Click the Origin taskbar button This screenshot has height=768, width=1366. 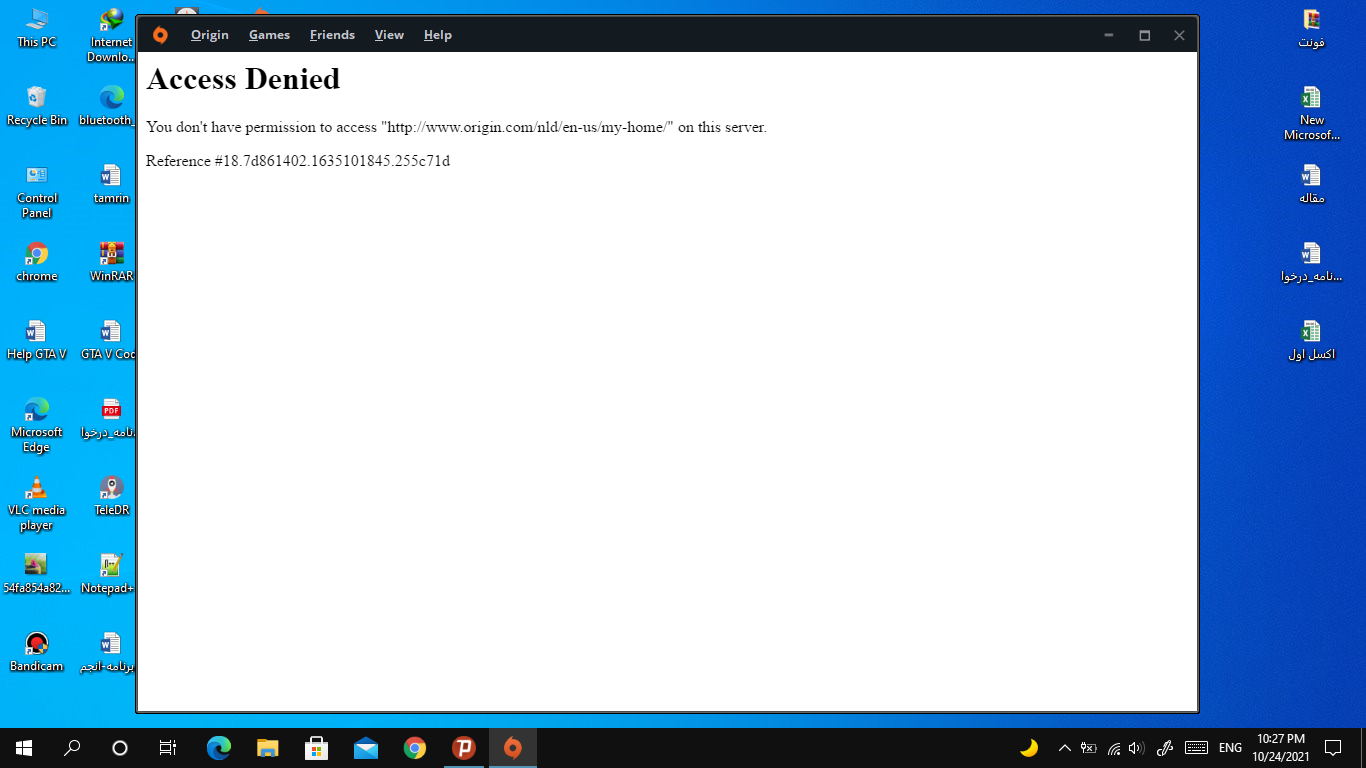(513, 748)
